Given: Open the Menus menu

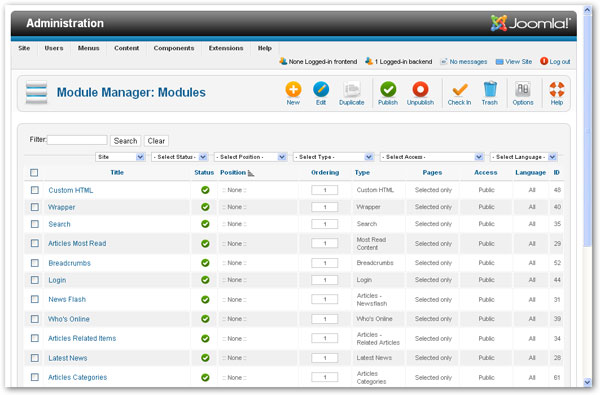Looking at the screenshot, I should 88,48.
